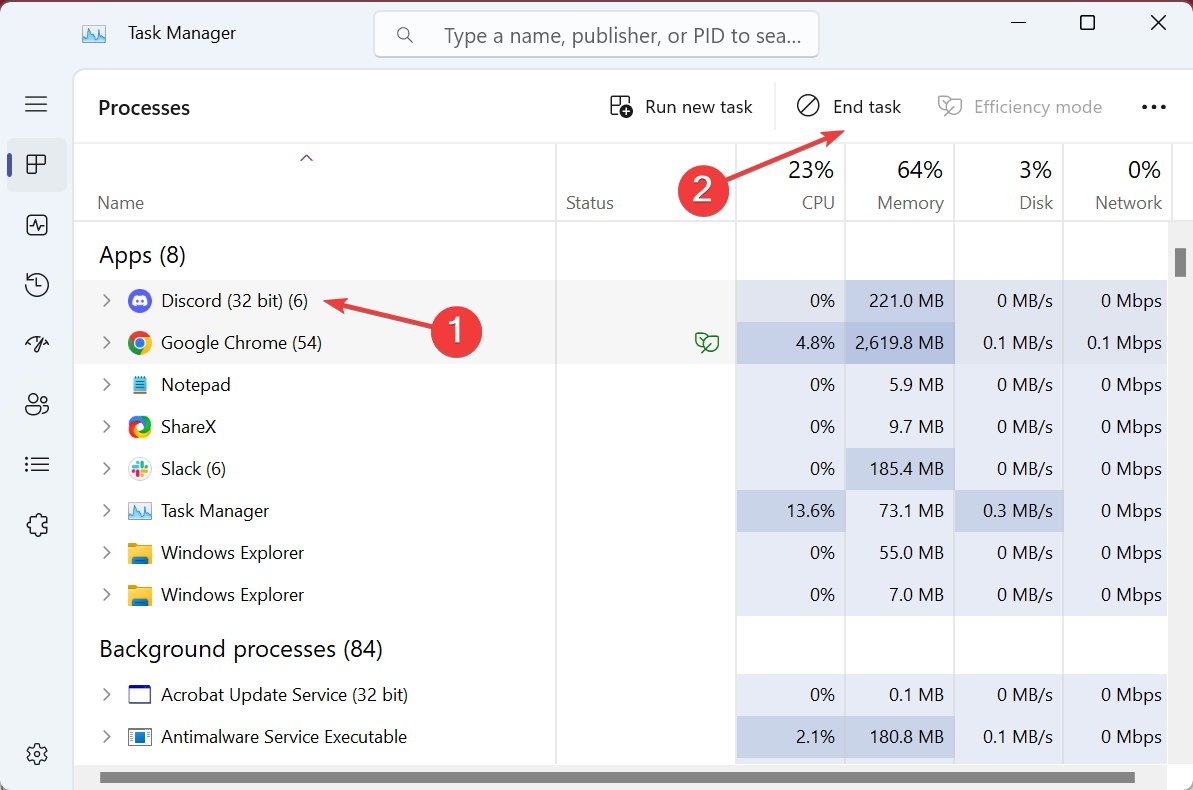
Task: Click the Acrobat Update Service icon
Action: (139, 695)
